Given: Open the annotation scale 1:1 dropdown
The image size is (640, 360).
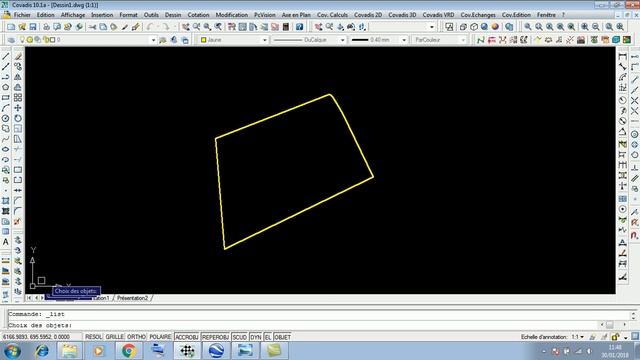Looking at the screenshot, I should tap(578, 337).
